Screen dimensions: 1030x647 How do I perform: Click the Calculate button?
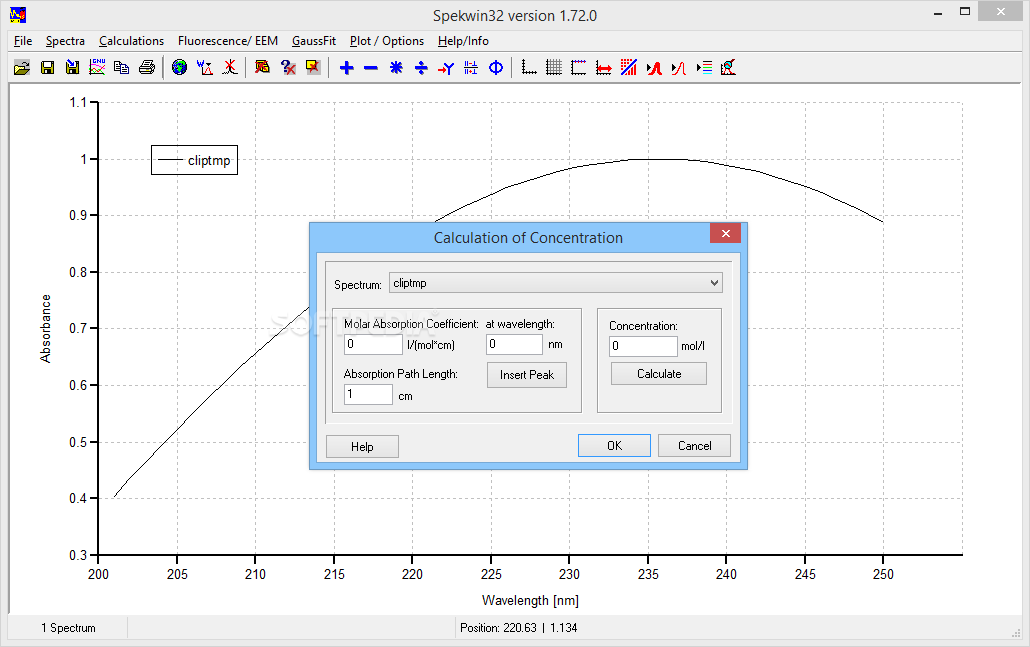(659, 374)
